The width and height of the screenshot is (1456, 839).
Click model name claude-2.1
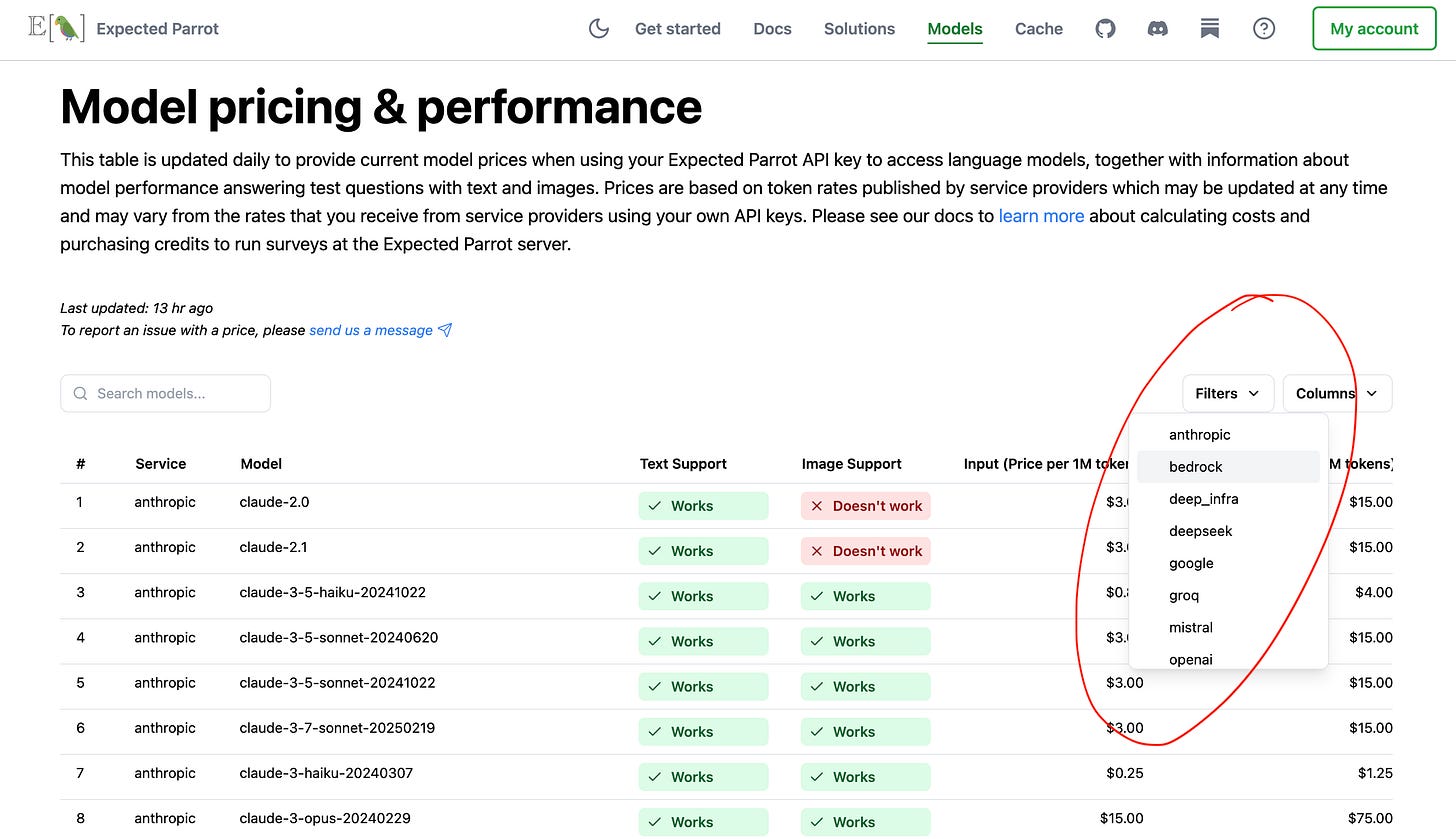(274, 547)
